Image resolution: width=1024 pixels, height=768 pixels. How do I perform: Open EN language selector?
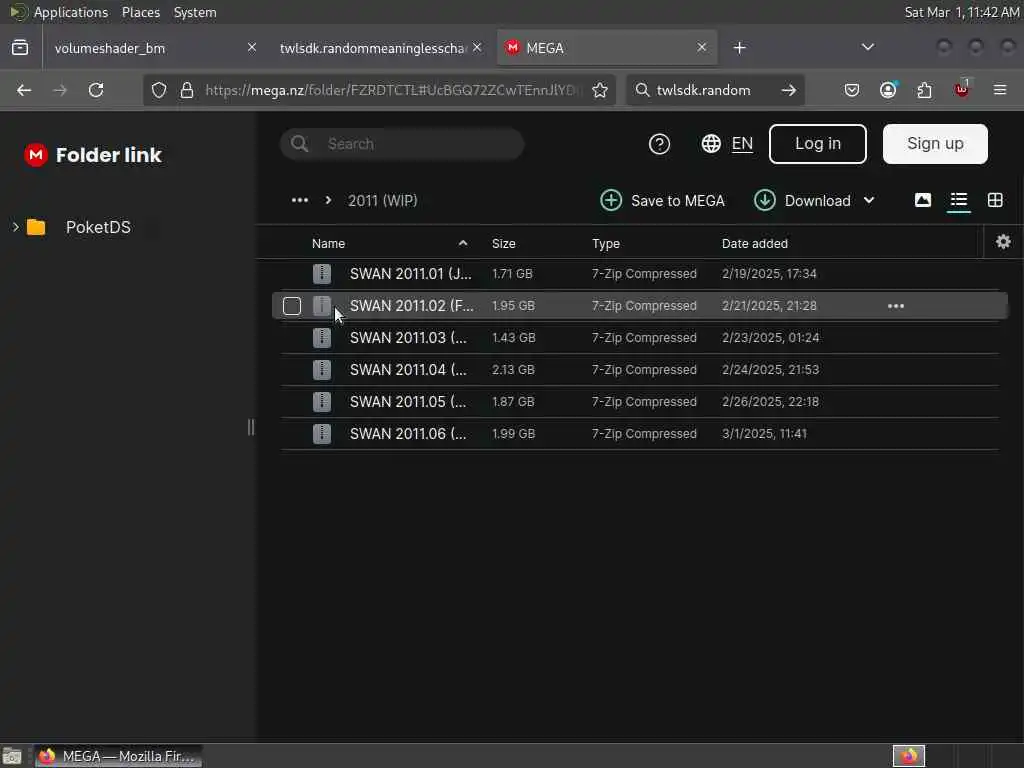(742, 144)
